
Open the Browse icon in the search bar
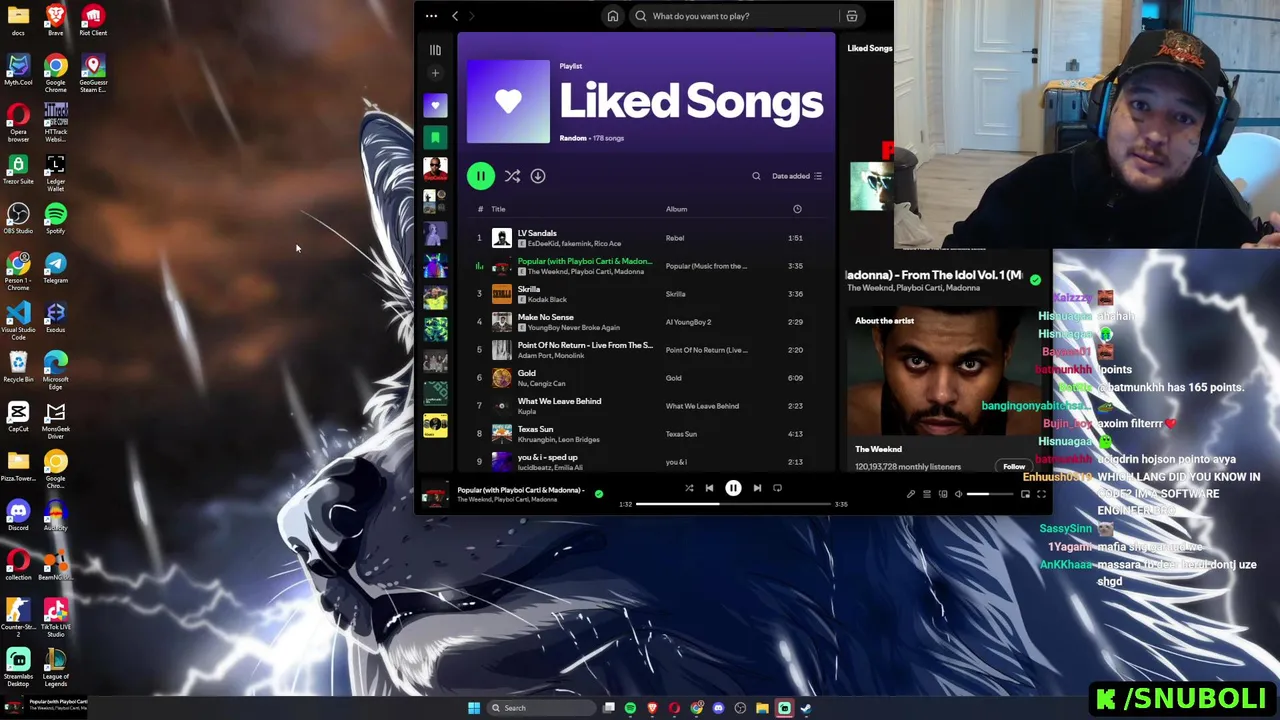click(852, 16)
